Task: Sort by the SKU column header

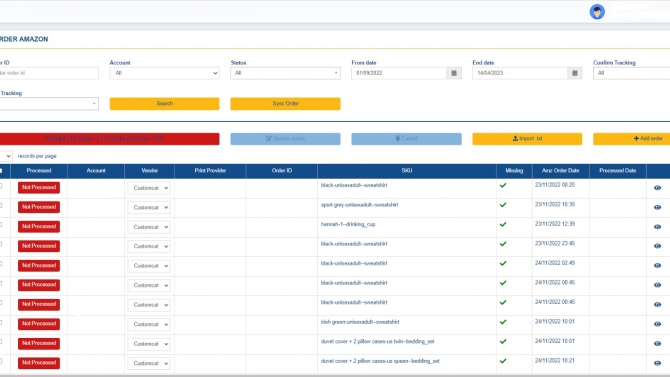Action: [407, 171]
